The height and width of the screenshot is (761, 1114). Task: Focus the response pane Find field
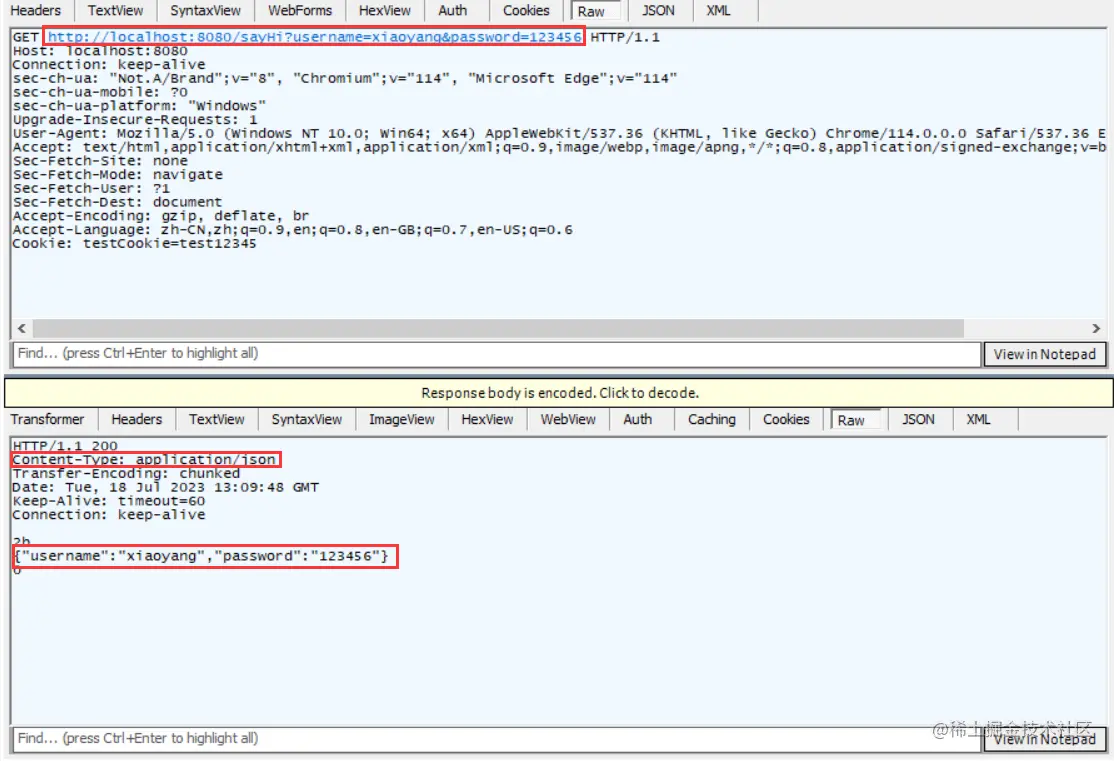click(497, 739)
